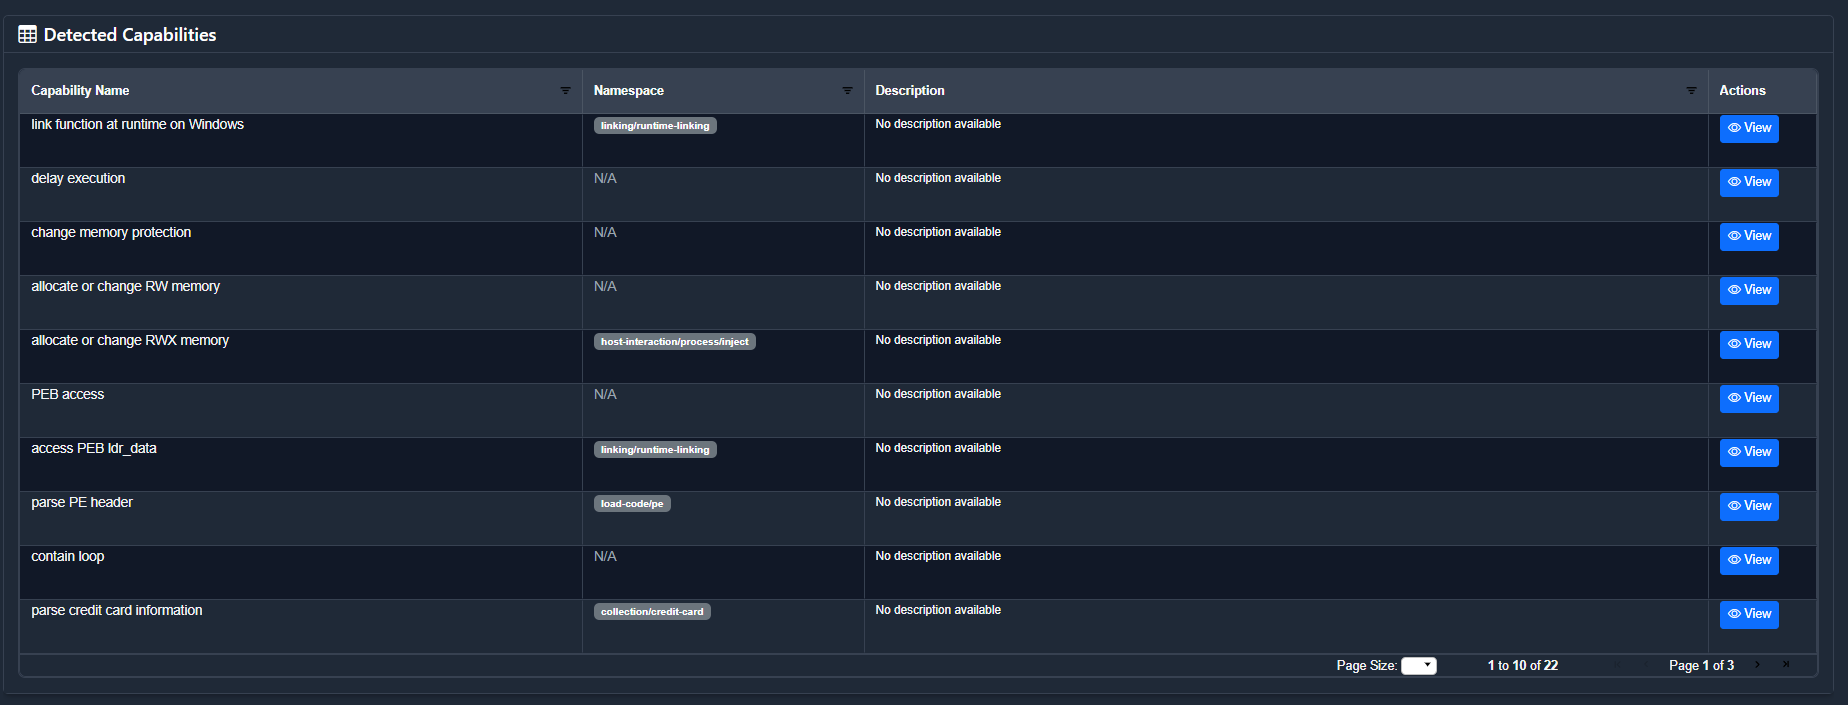Viewport: 1848px width, 705px height.
Task: Click the collection/credit-card namespace tag
Action: coord(652,612)
